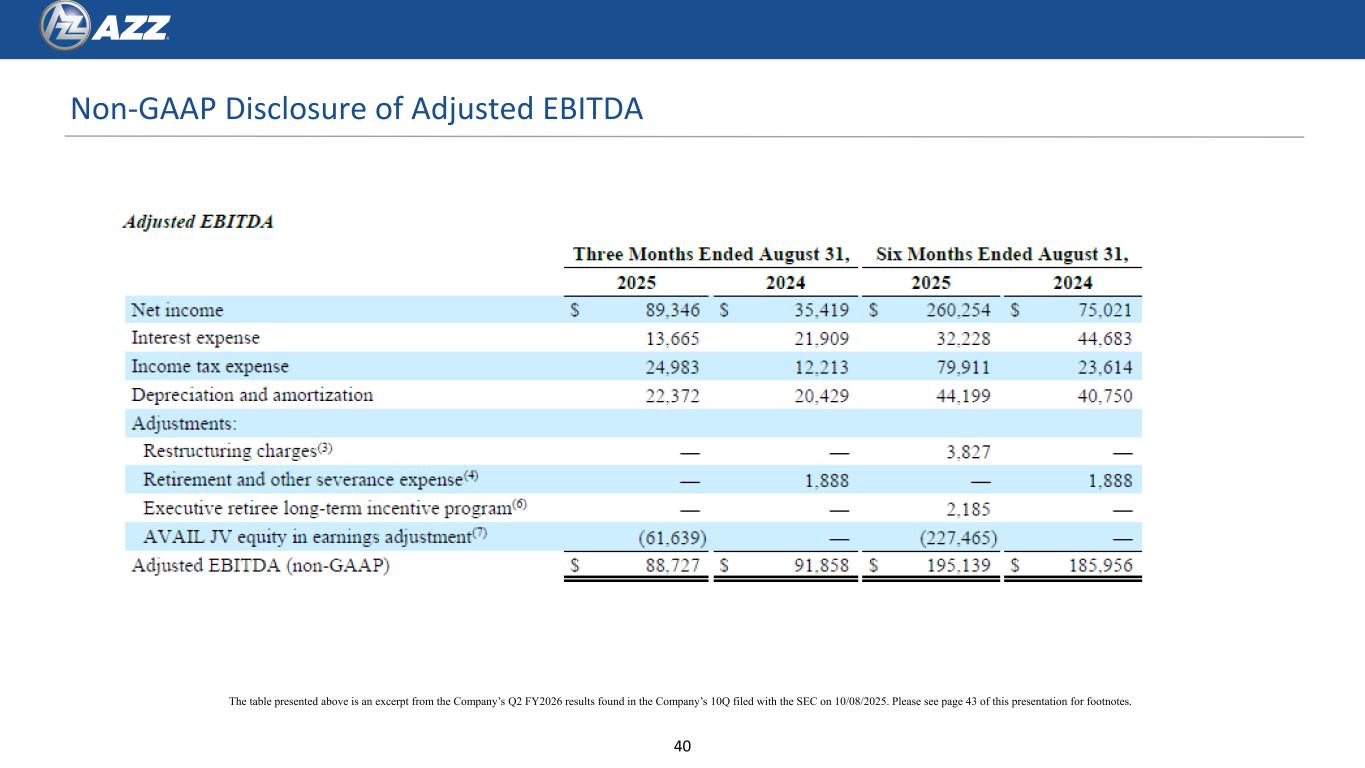The image size is (1365, 768).
Task: Click the Interest expense row label
Action: 195,338
